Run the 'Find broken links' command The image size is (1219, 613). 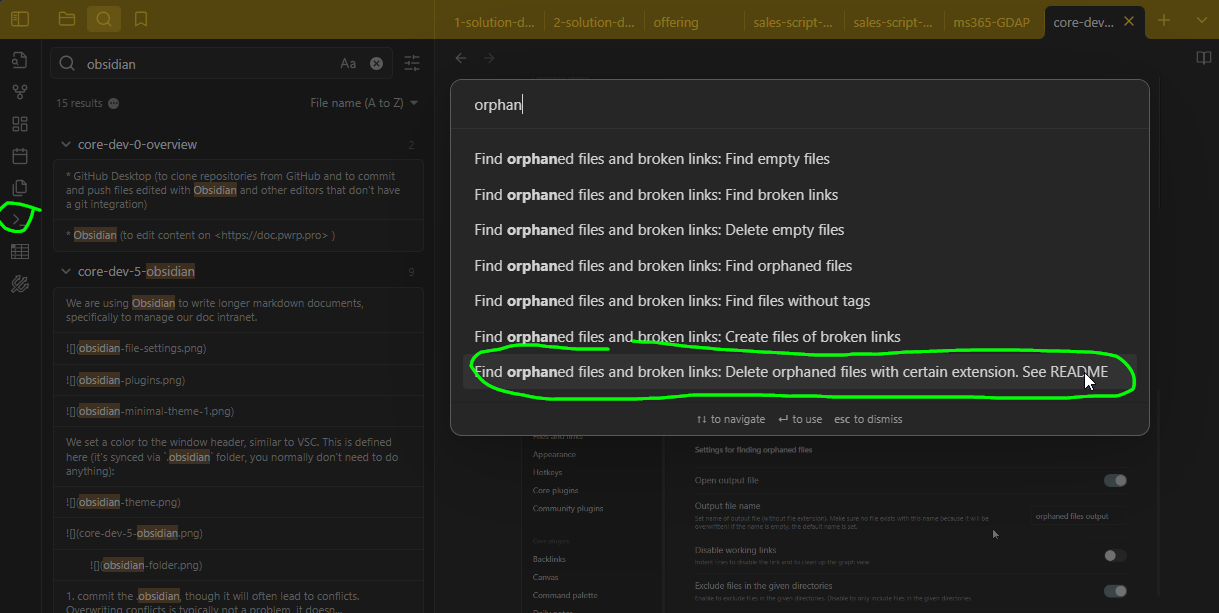(799, 194)
